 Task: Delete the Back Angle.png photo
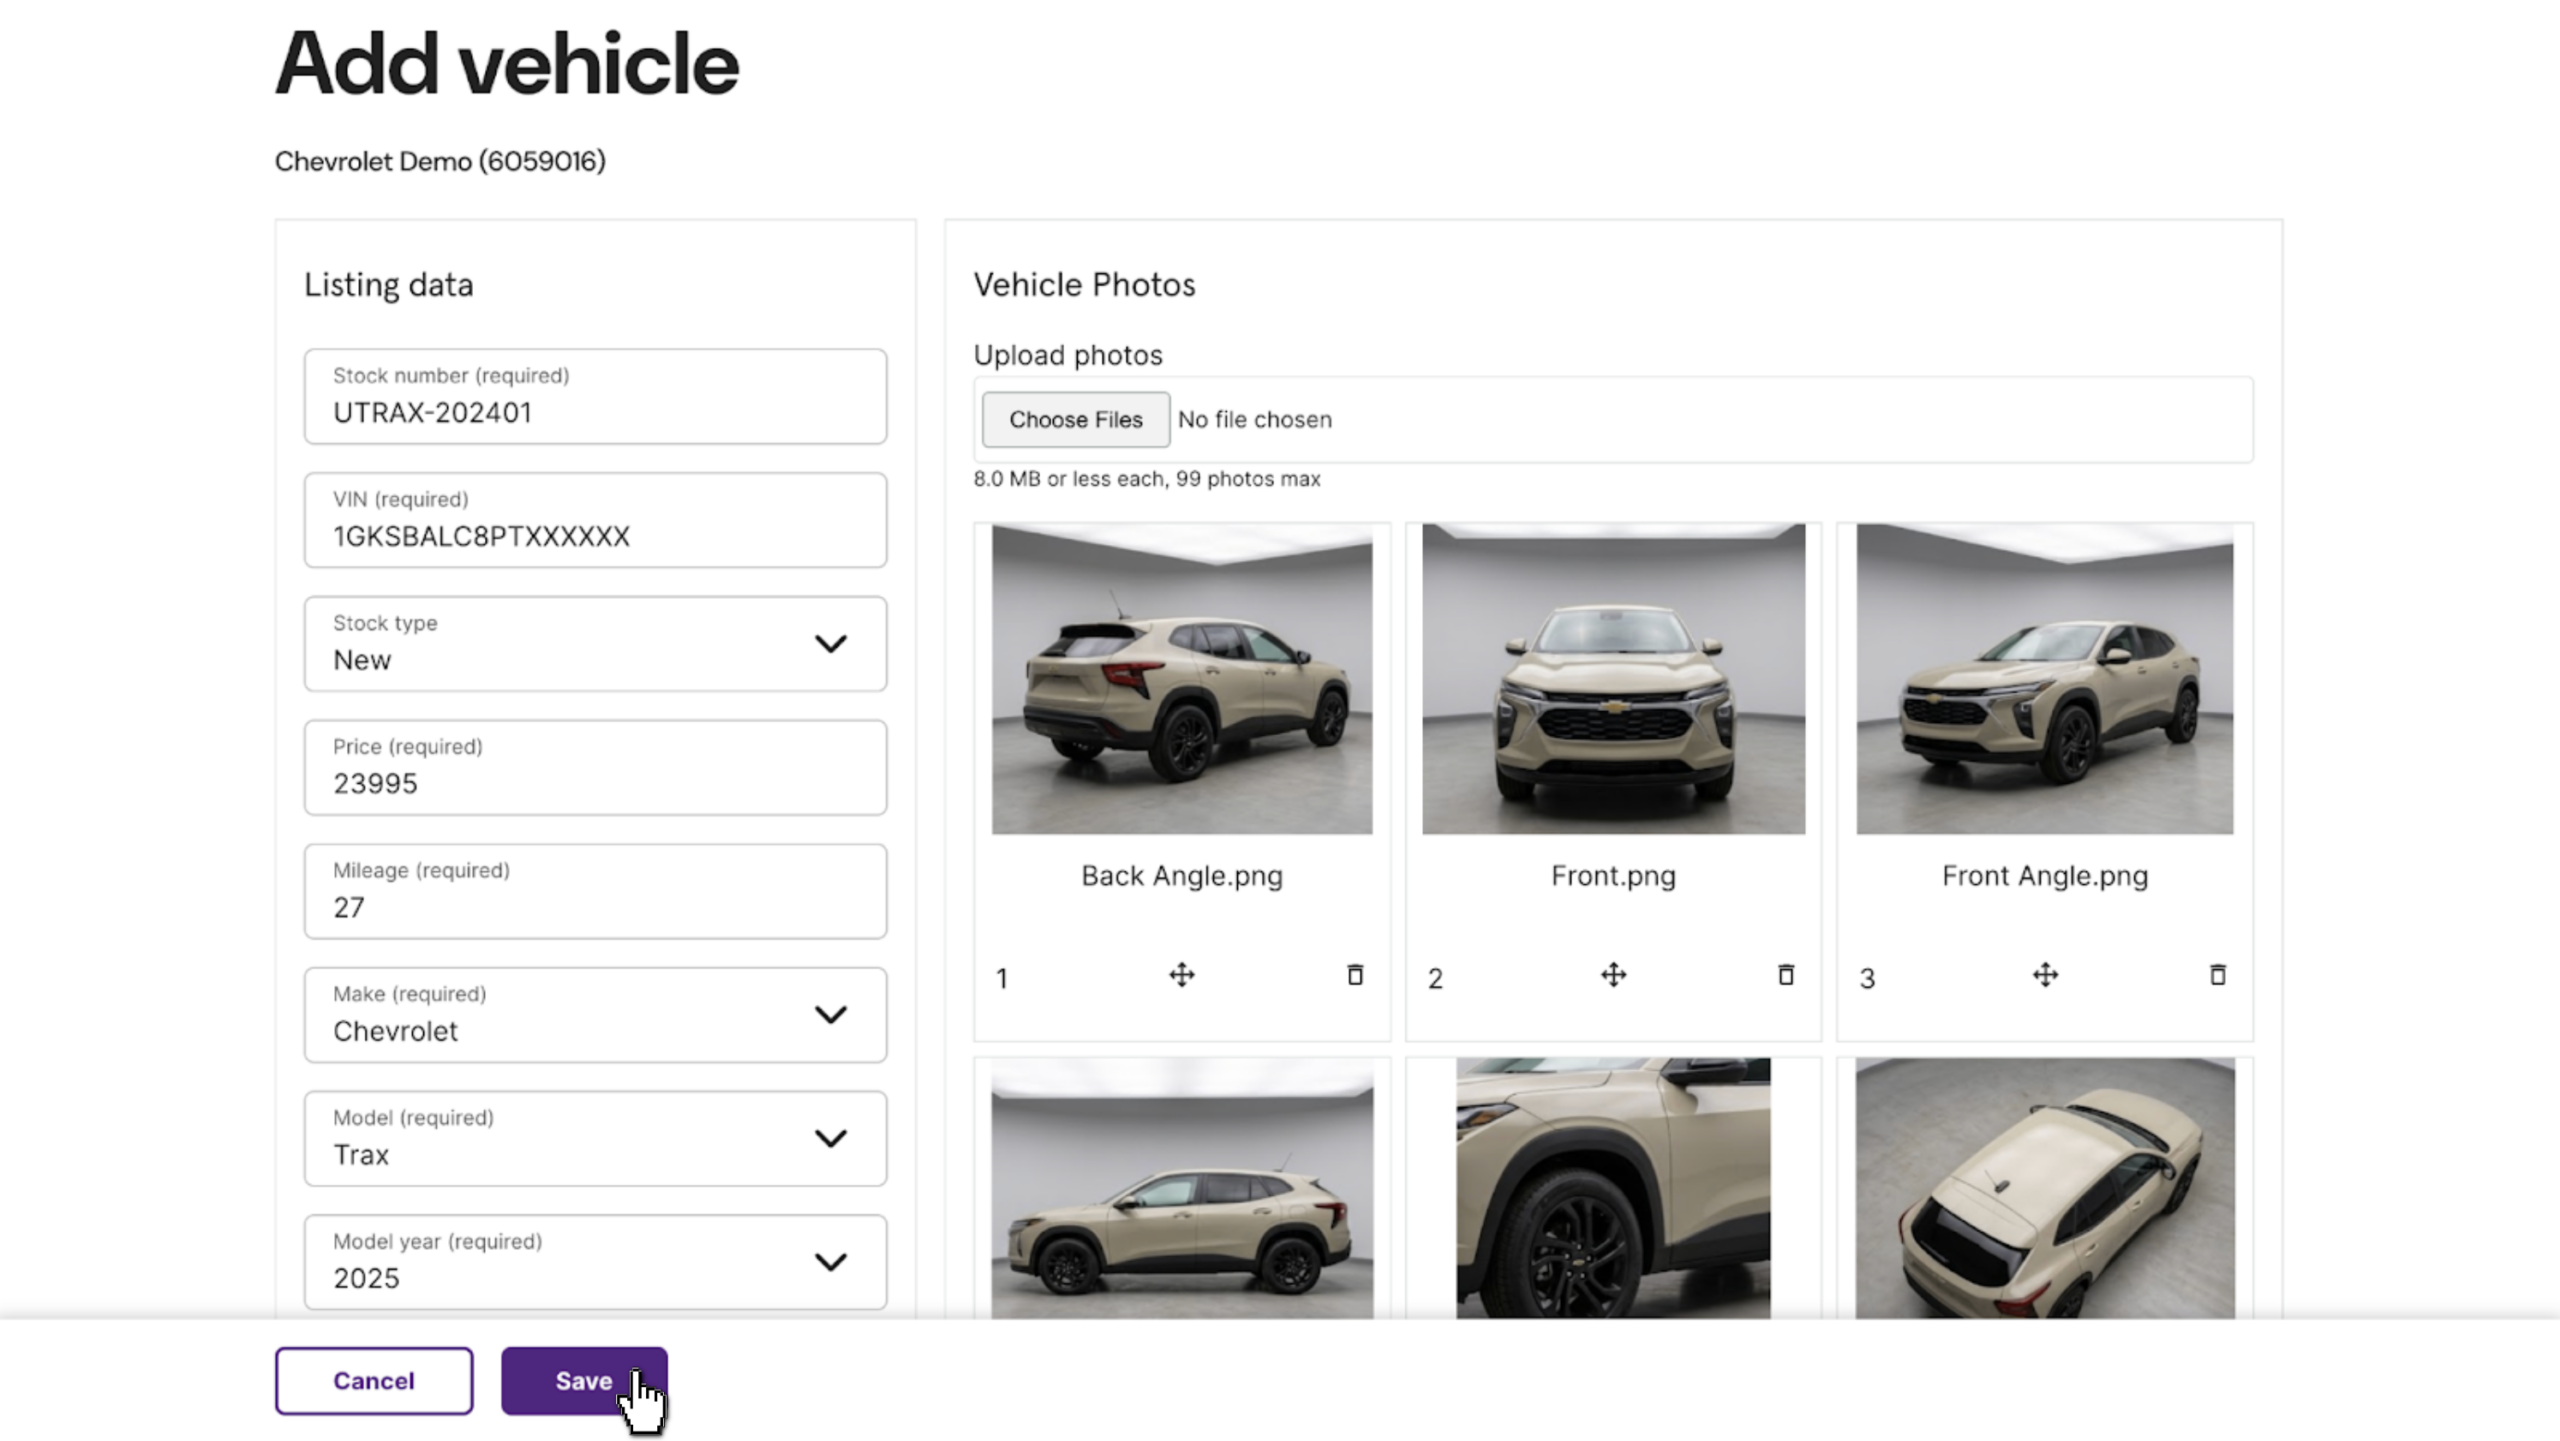(x=1355, y=975)
